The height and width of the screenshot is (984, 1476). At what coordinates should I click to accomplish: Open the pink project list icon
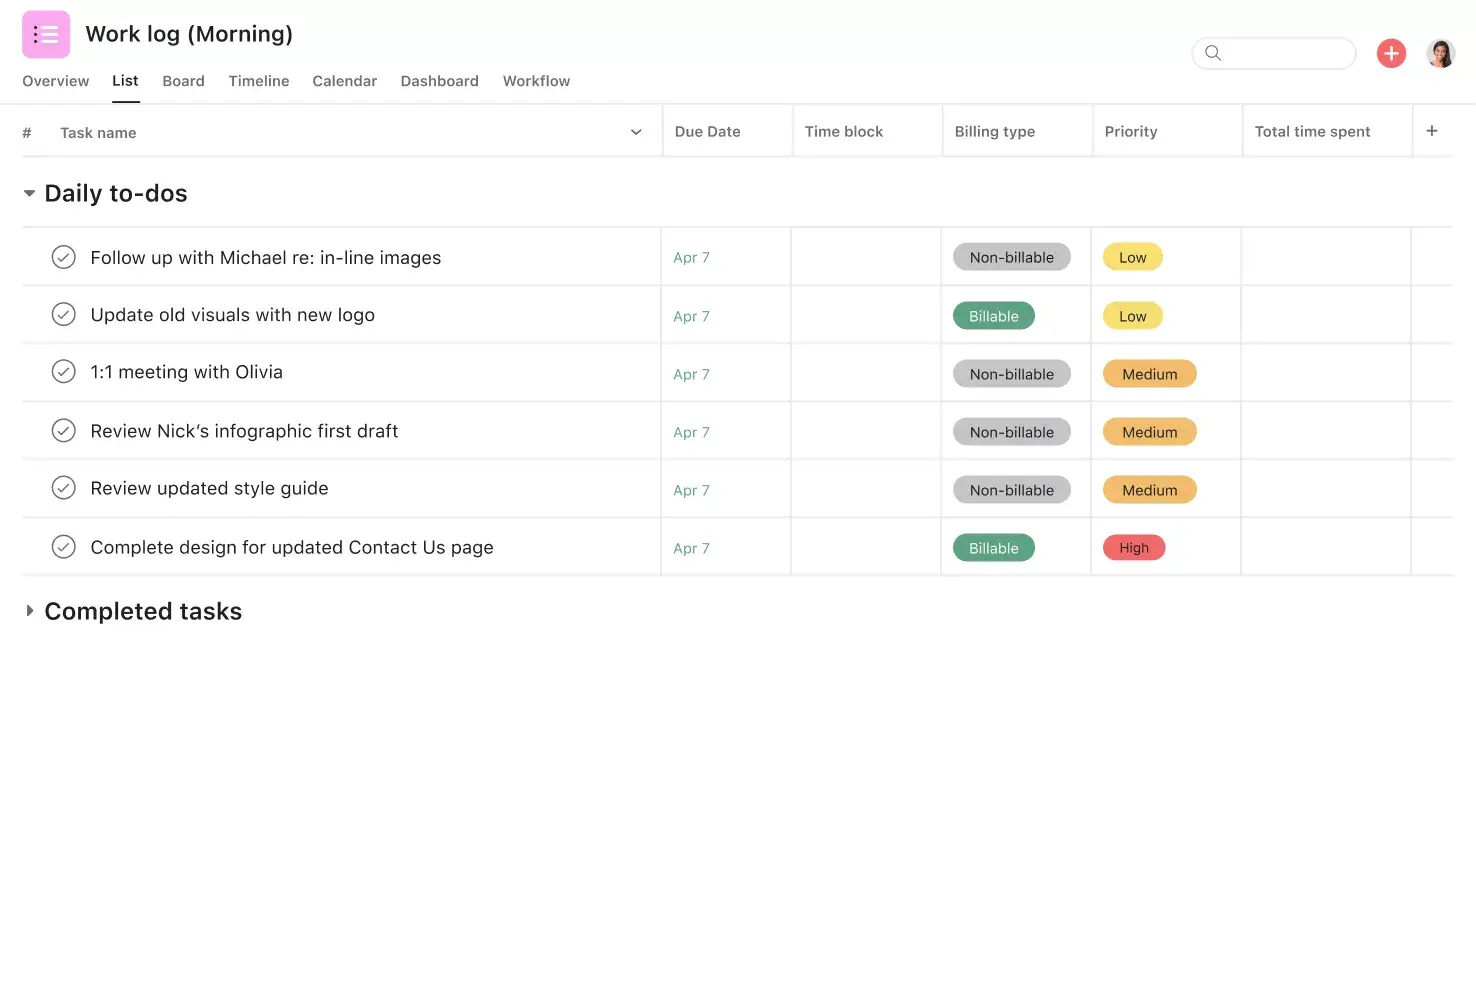[46, 33]
